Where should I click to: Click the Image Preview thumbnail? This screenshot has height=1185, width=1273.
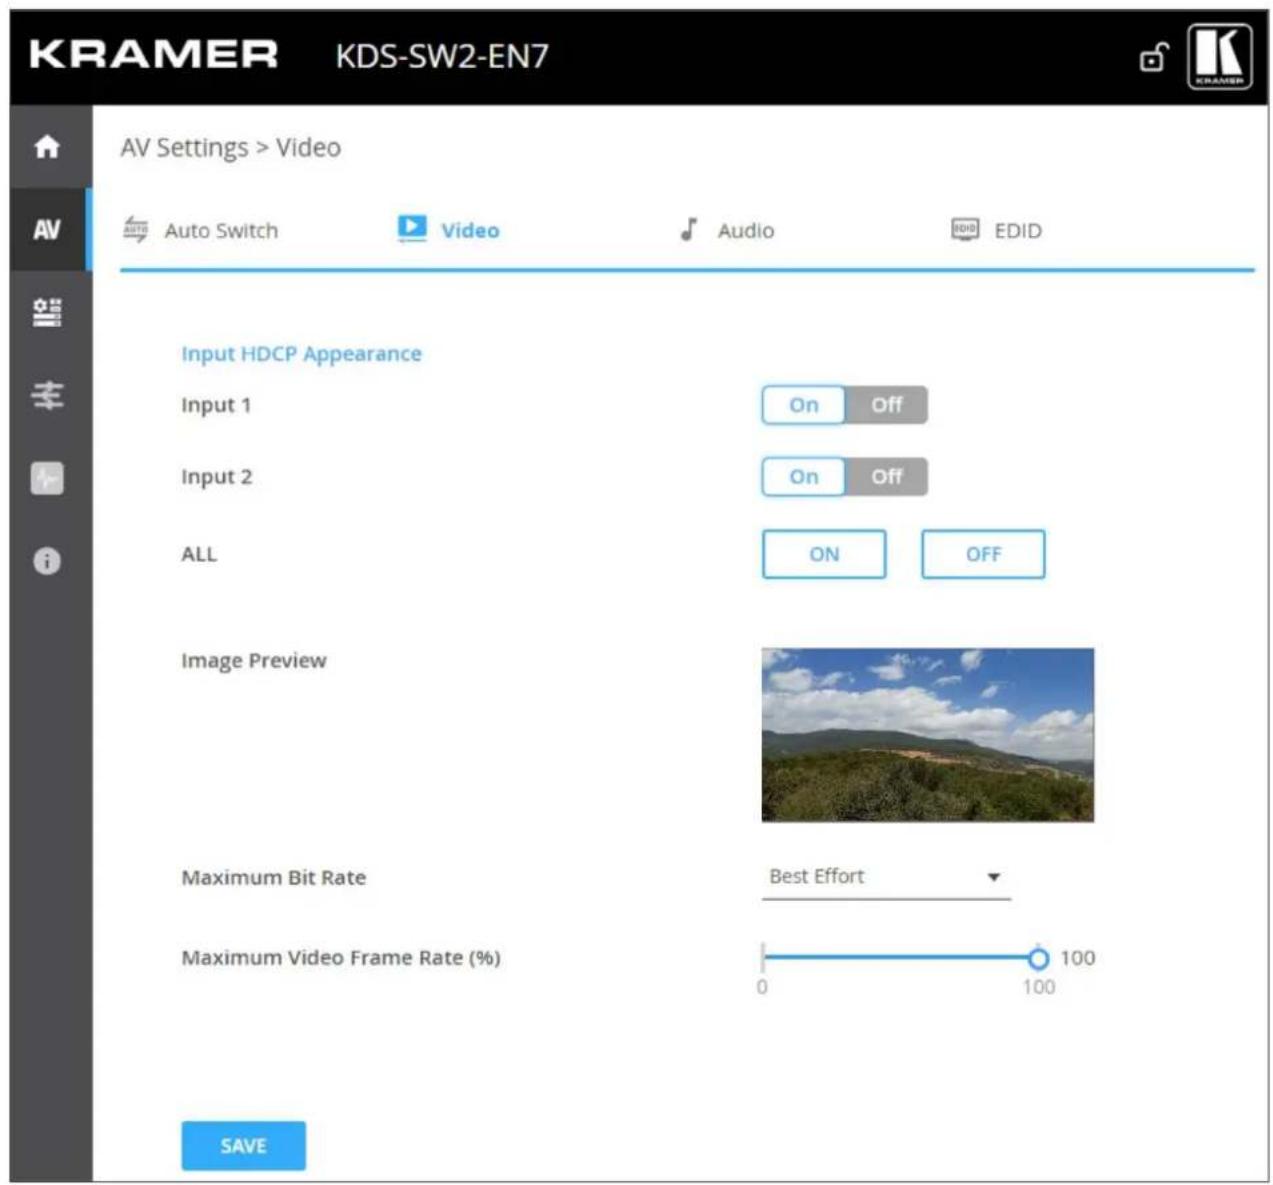927,735
